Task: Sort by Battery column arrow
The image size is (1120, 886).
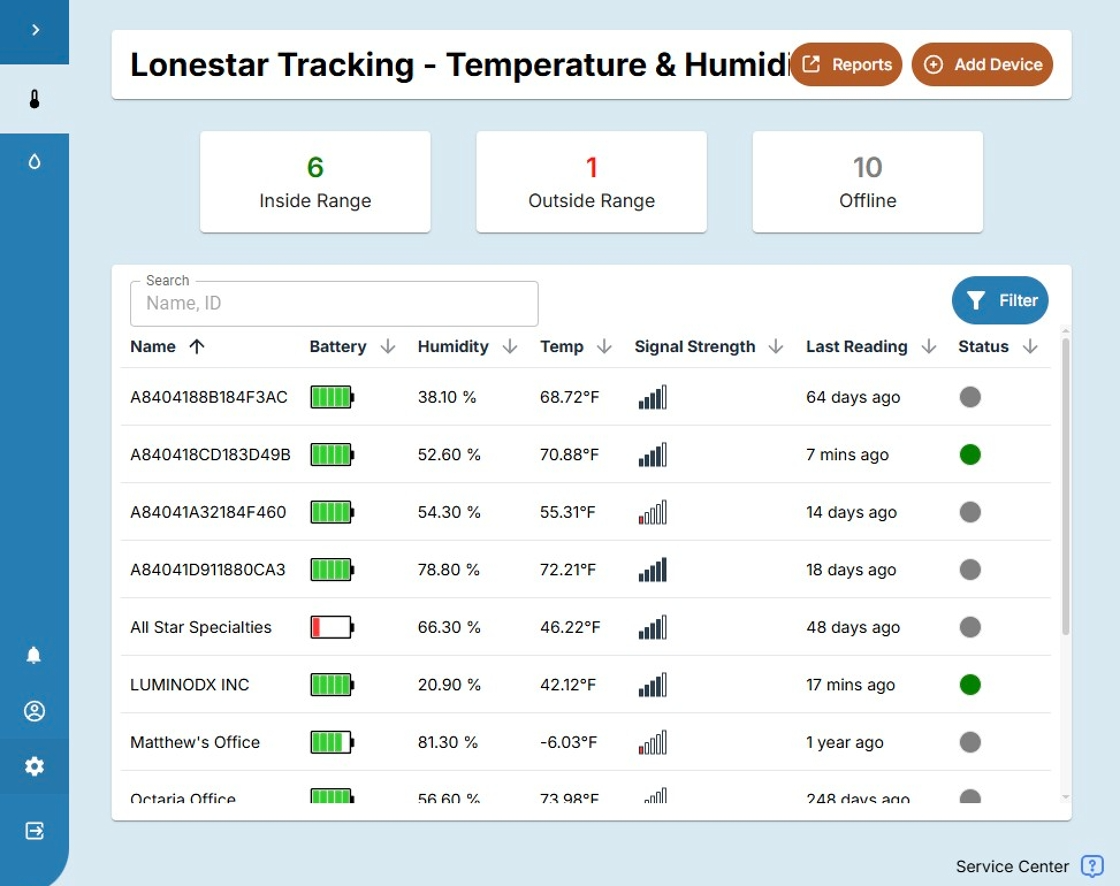Action: point(388,347)
